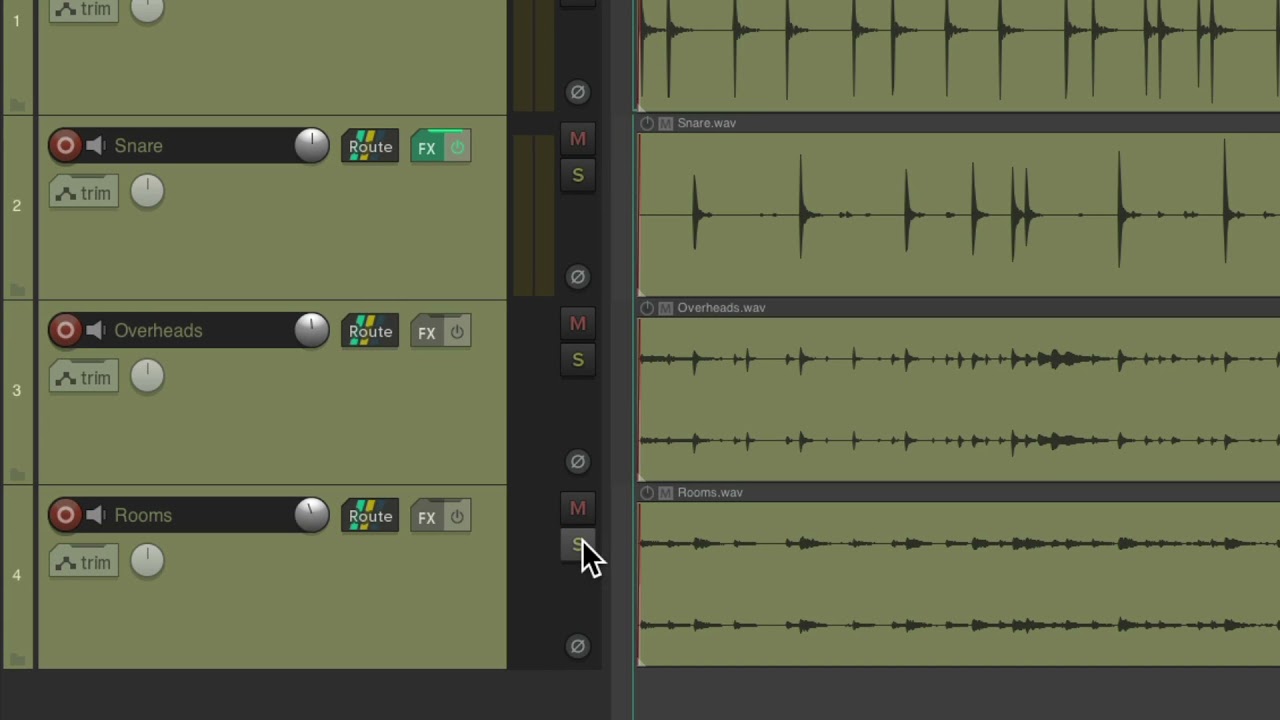The height and width of the screenshot is (720, 1280).
Task: Mute the Snare.wav item via M icon
Action: point(665,124)
